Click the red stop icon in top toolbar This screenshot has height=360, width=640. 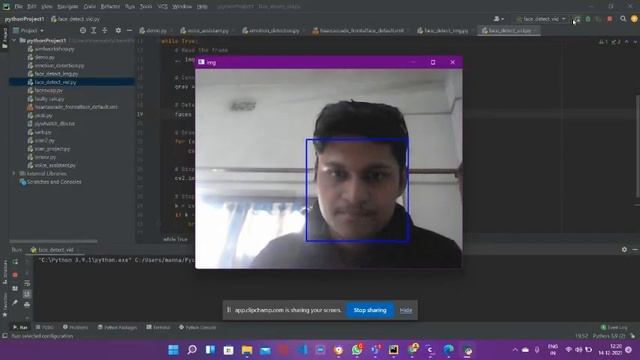pyautogui.click(x=610, y=19)
